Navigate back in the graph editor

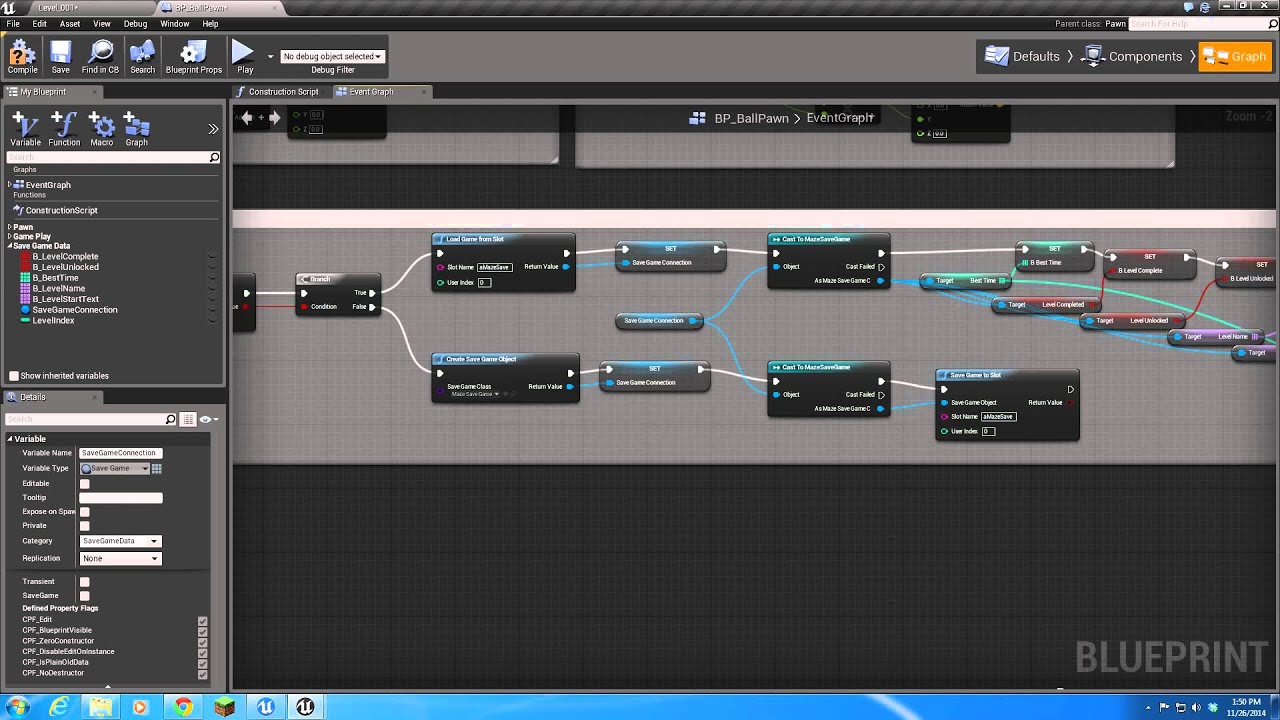click(x=247, y=117)
